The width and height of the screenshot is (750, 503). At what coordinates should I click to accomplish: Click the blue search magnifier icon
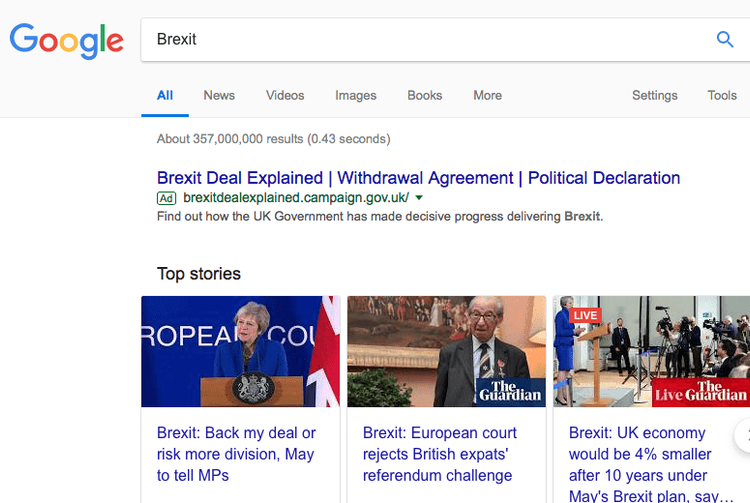[x=725, y=40]
